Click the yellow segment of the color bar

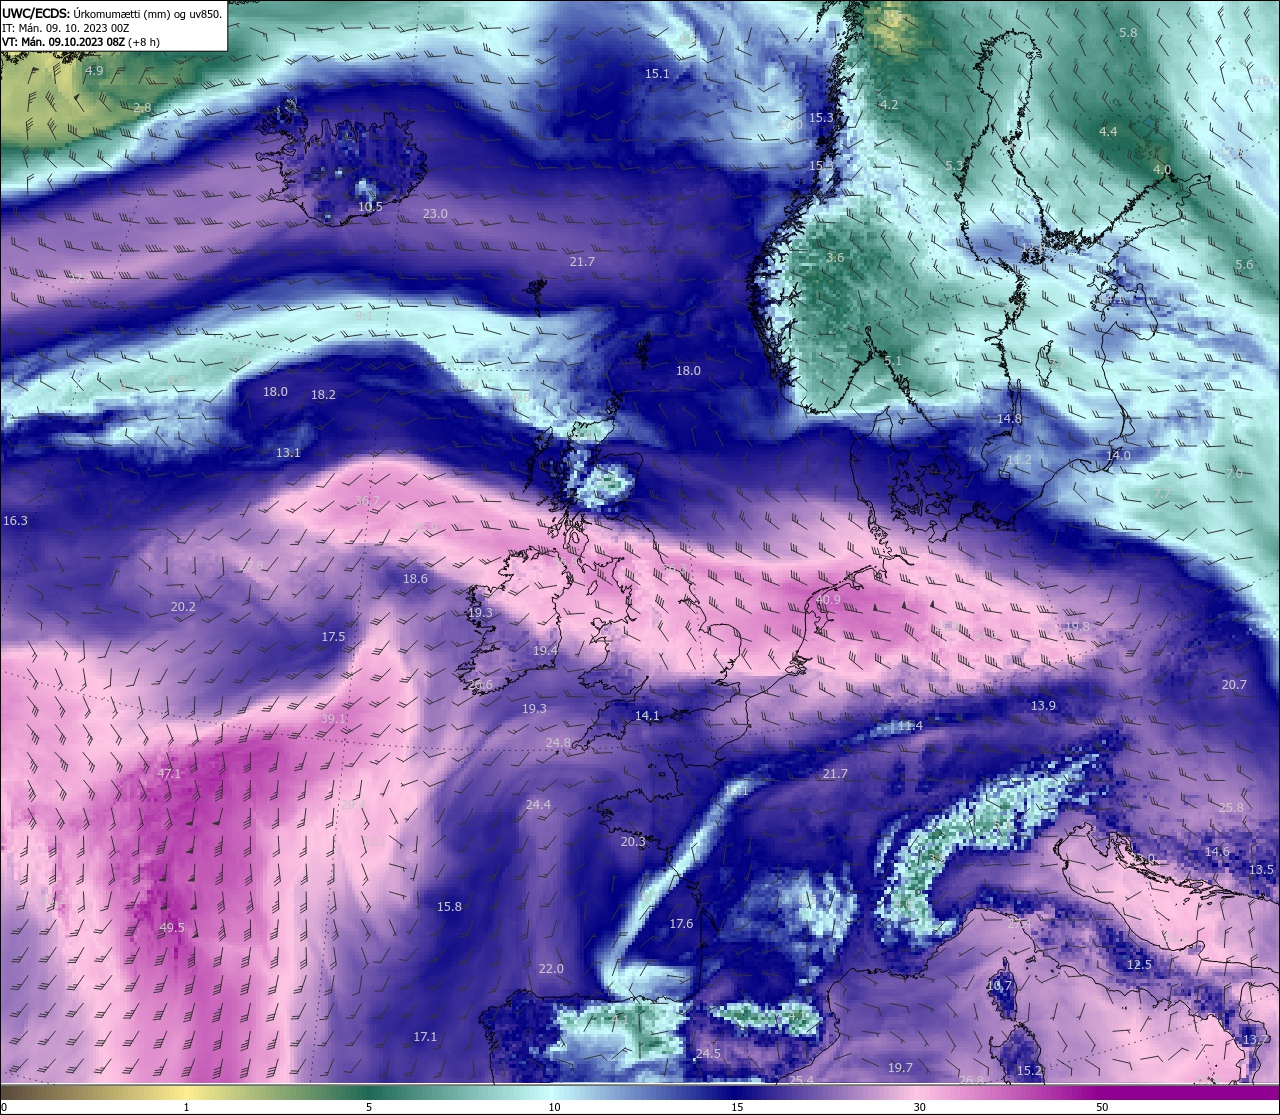pos(187,1093)
